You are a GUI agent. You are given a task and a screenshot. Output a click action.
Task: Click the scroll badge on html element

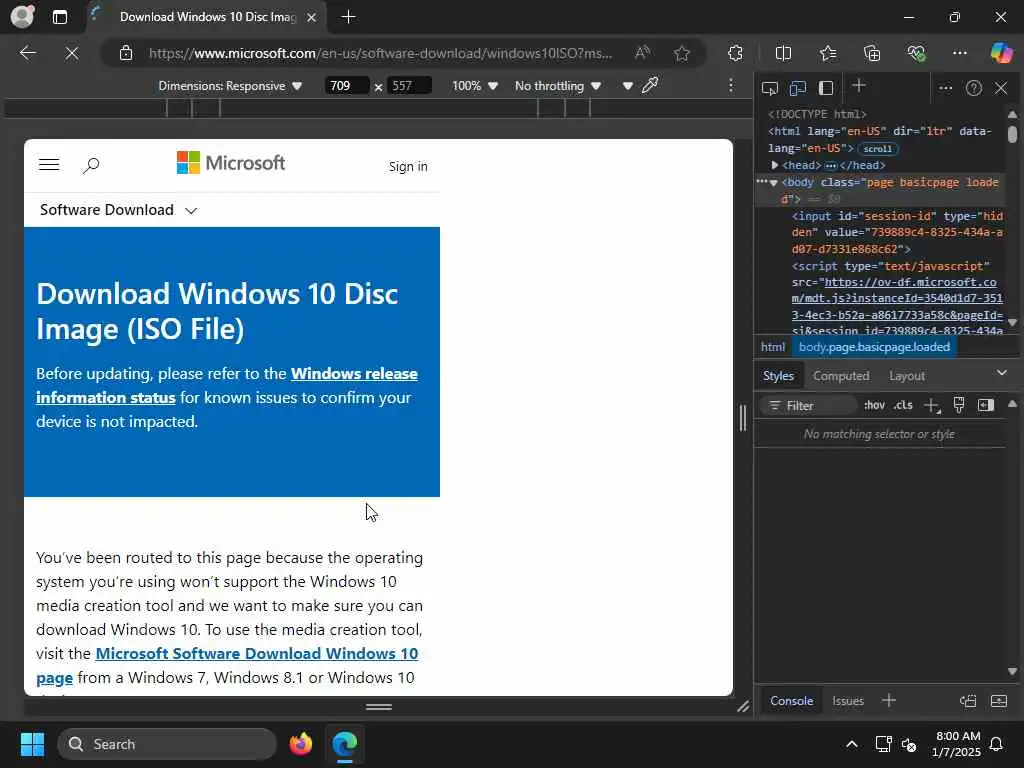click(x=877, y=149)
